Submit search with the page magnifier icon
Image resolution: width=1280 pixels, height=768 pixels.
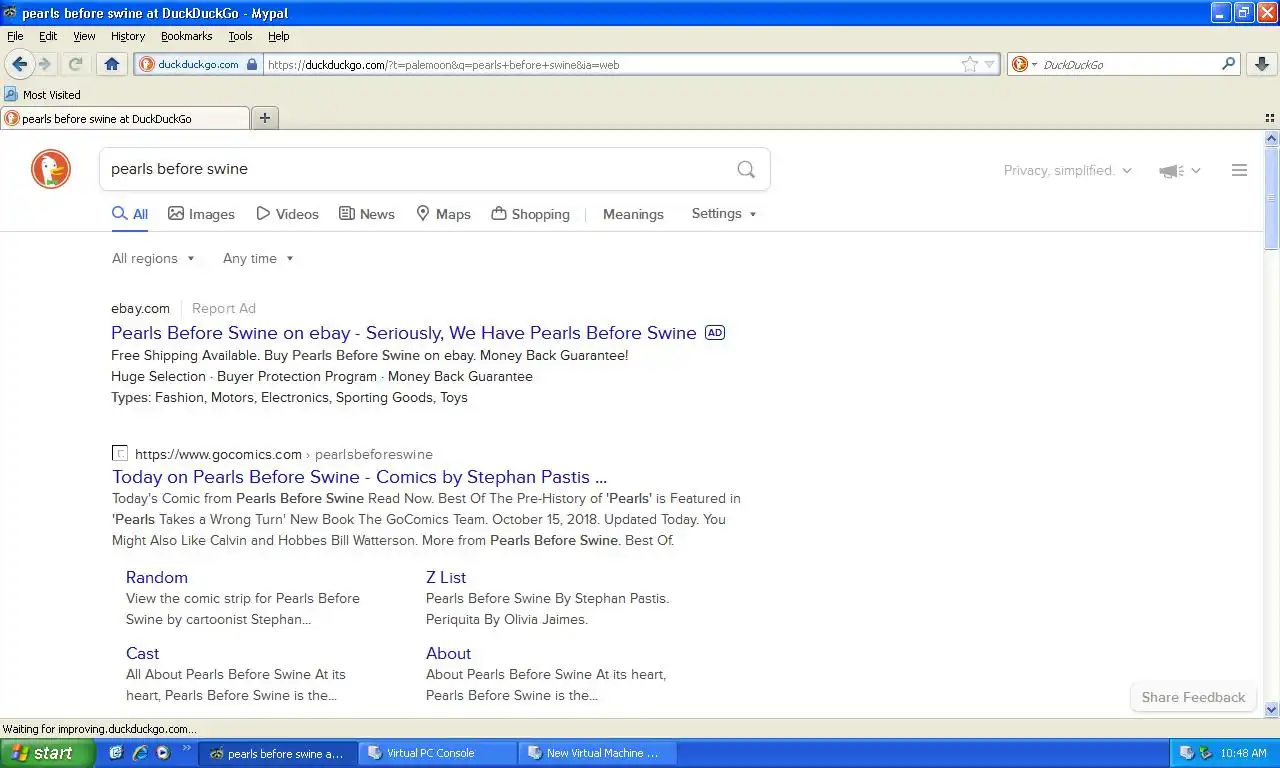[746, 169]
